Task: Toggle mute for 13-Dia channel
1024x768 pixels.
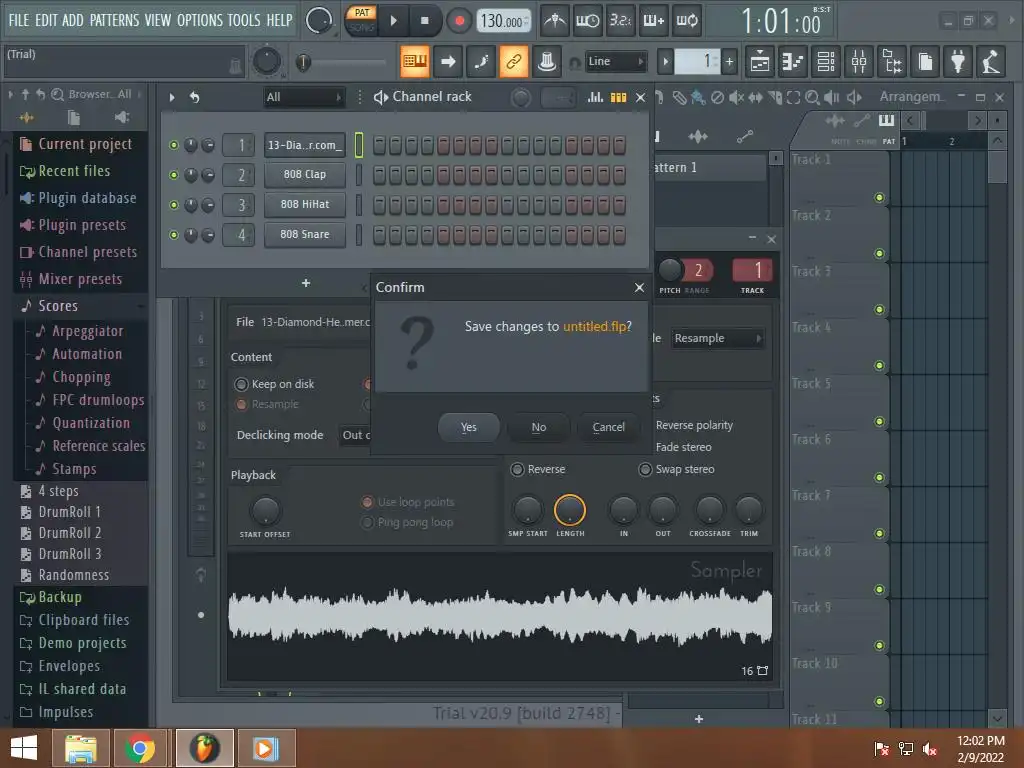Action: click(174, 145)
